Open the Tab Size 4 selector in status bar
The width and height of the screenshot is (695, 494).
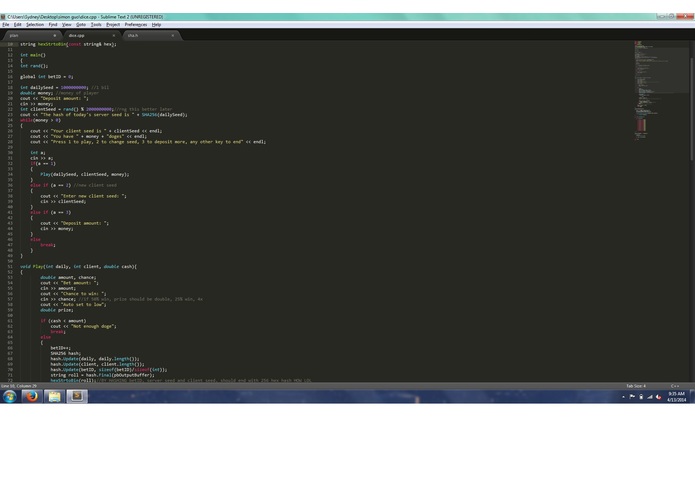(x=636, y=386)
